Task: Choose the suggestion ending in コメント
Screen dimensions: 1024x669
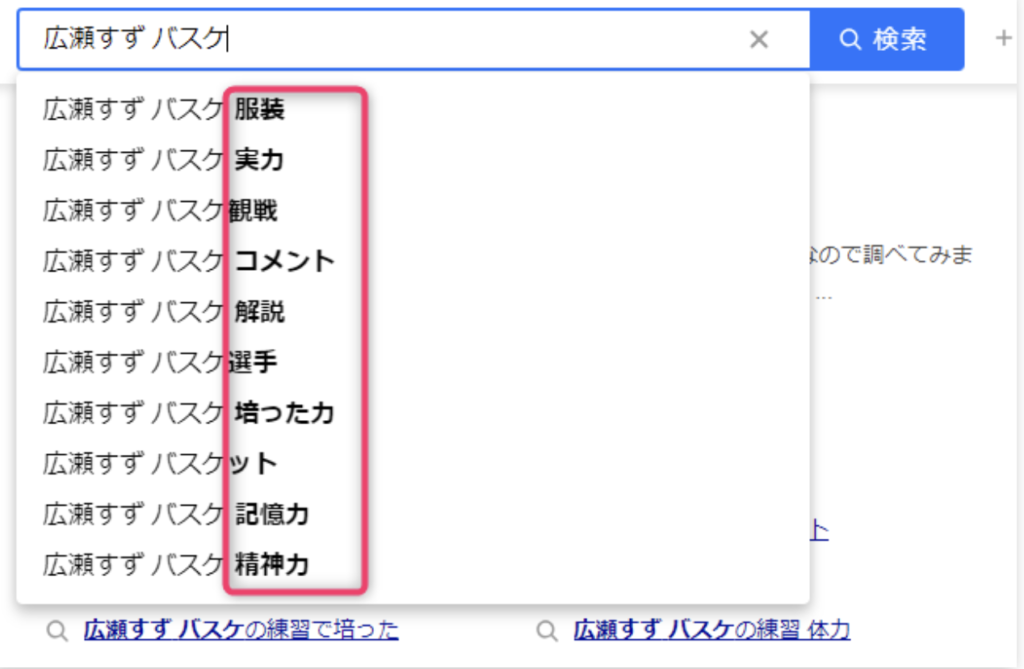Action: point(189,261)
